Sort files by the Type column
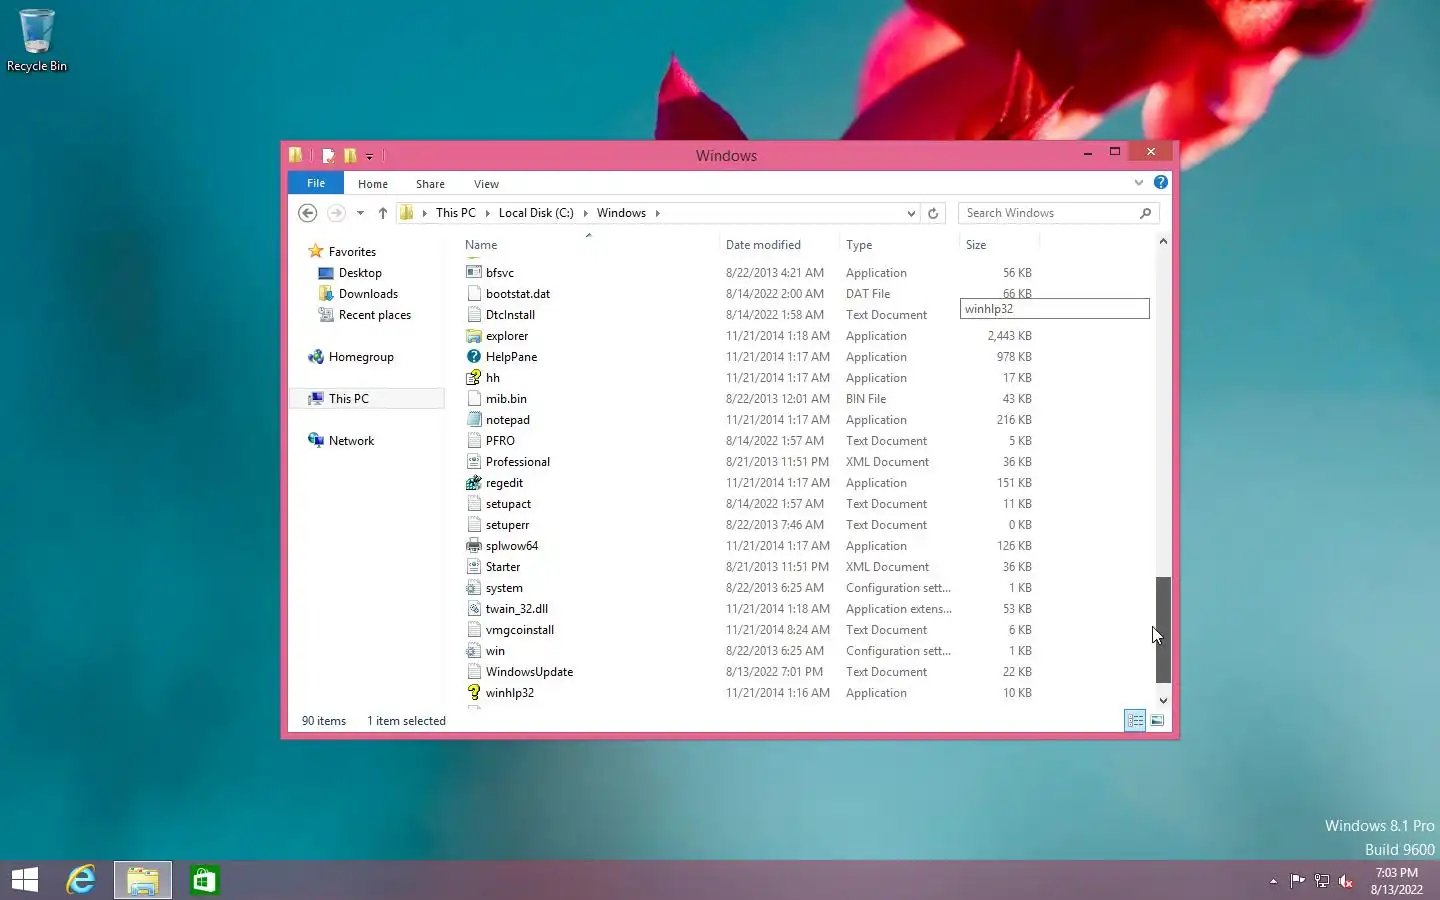 pos(859,245)
